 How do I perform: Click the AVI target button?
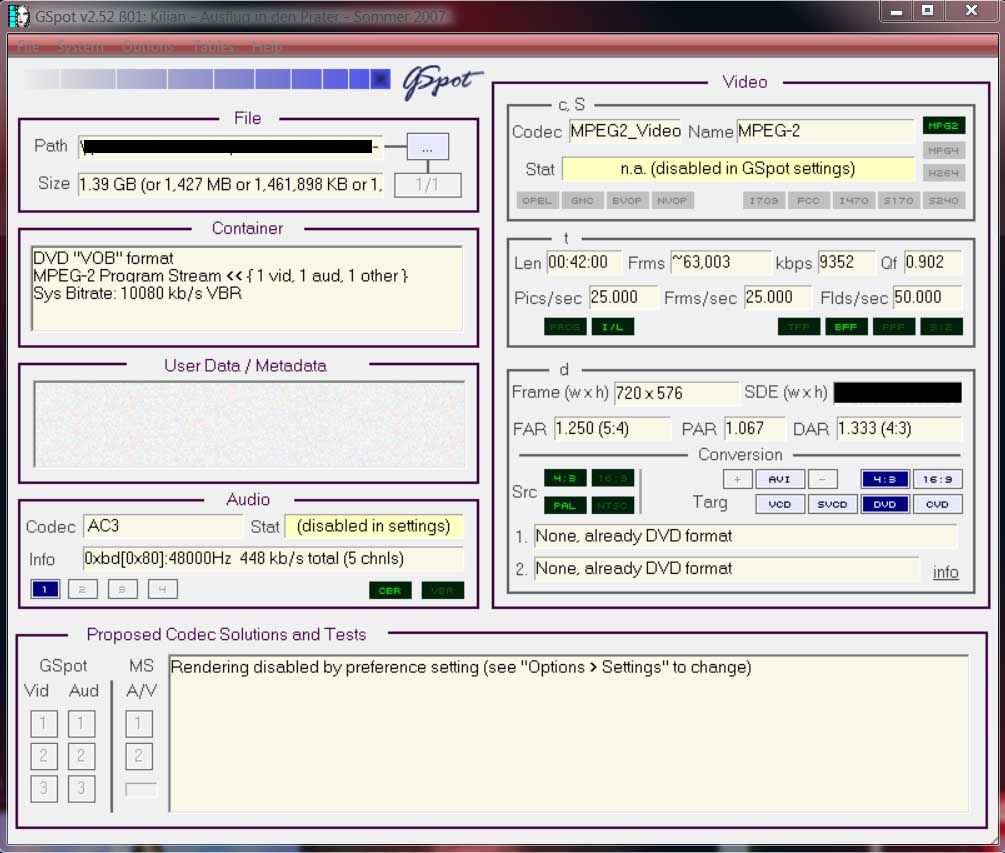(779, 479)
